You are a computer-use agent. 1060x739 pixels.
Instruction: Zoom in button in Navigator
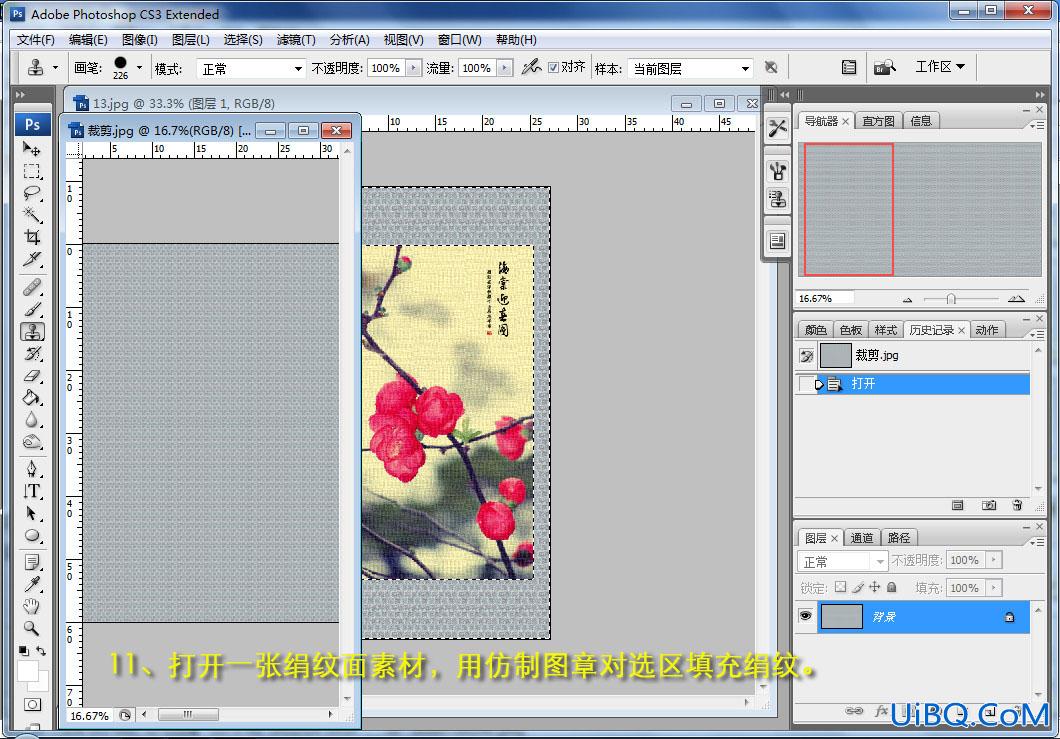click(1016, 298)
